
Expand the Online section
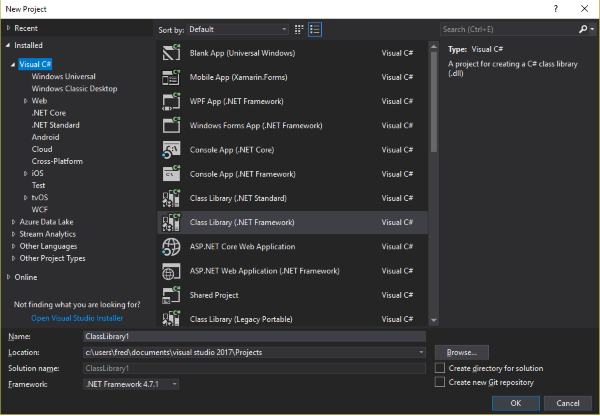coord(8,277)
